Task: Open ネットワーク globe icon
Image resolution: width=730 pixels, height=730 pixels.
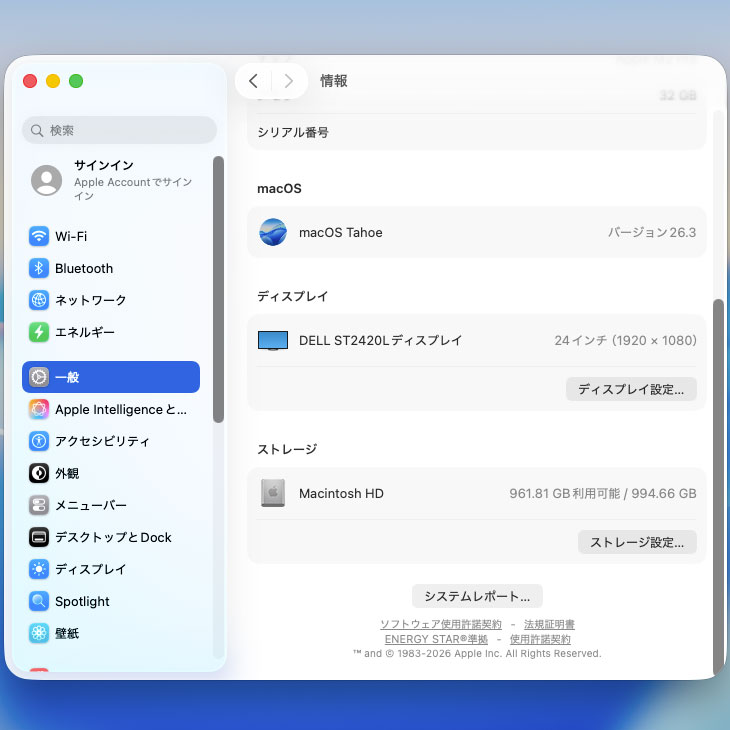Action: point(39,300)
